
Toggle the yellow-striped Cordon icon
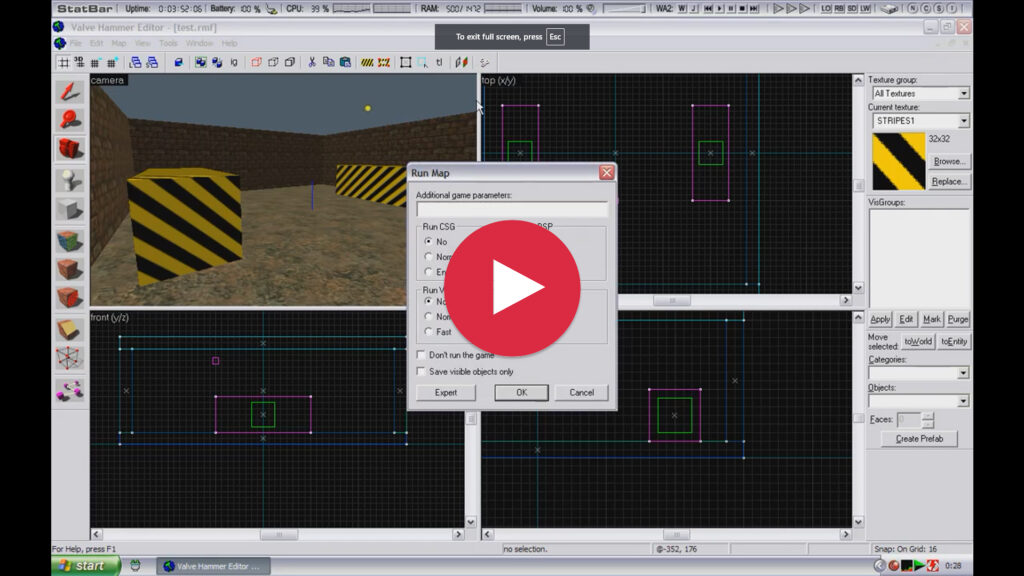click(x=367, y=63)
